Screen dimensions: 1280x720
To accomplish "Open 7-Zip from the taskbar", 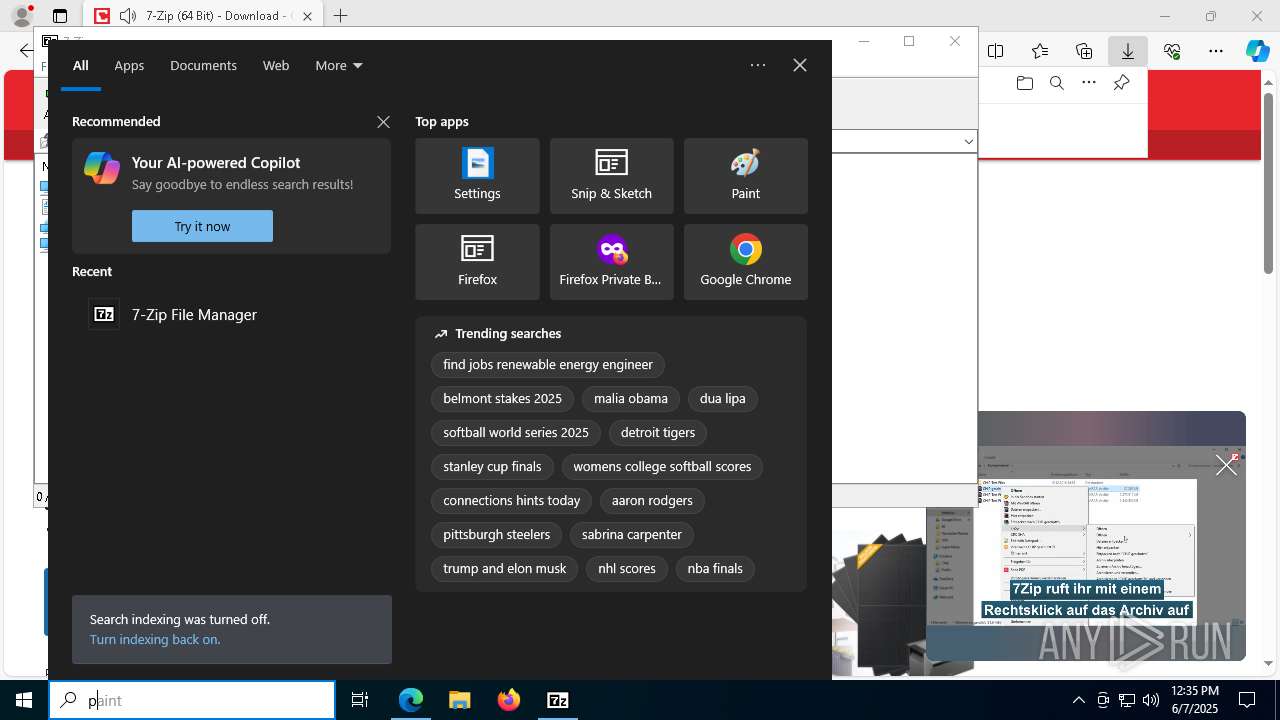I will (x=558, y=700).
